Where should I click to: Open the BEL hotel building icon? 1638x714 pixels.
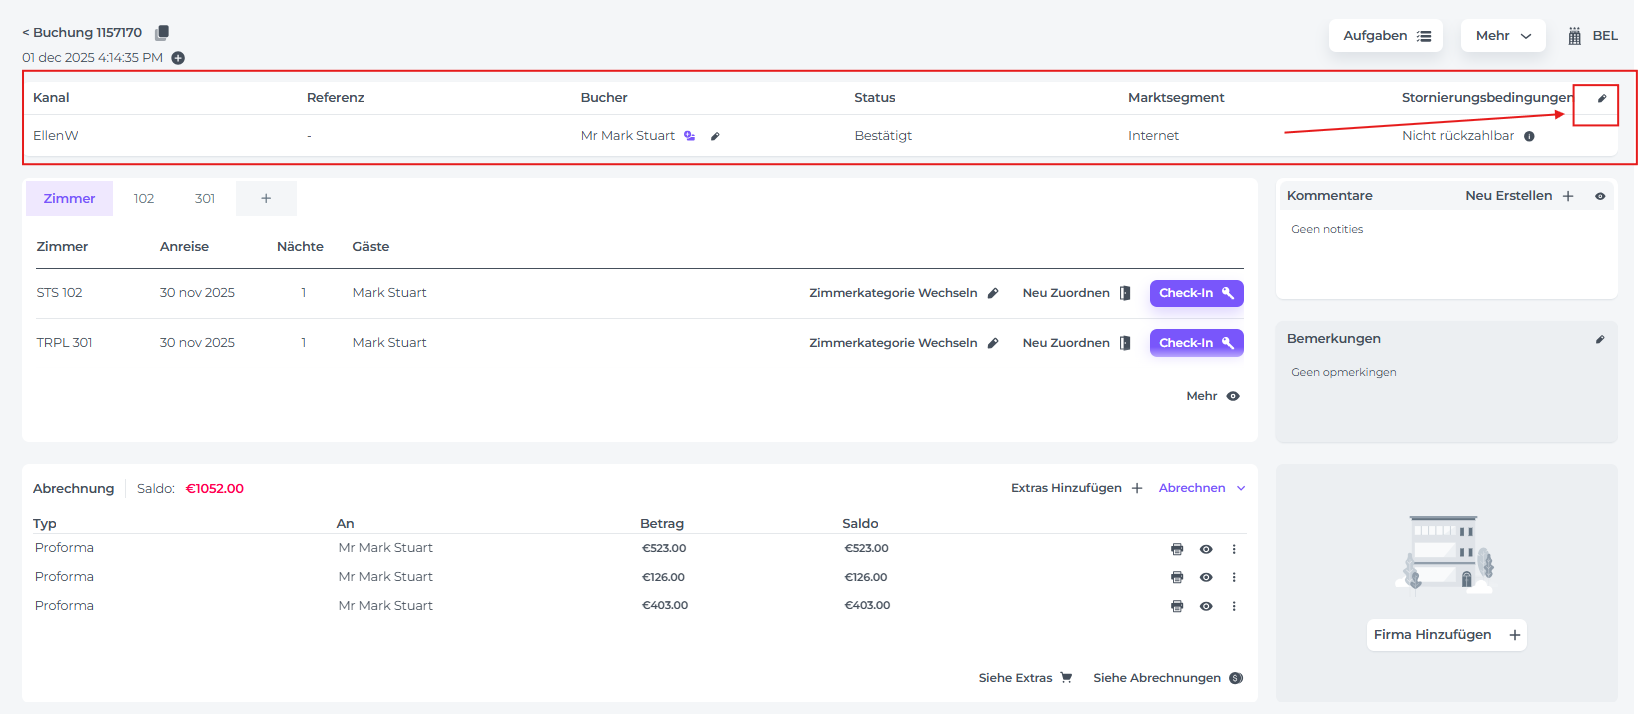pyautogui.click(x=1575, y=36)
